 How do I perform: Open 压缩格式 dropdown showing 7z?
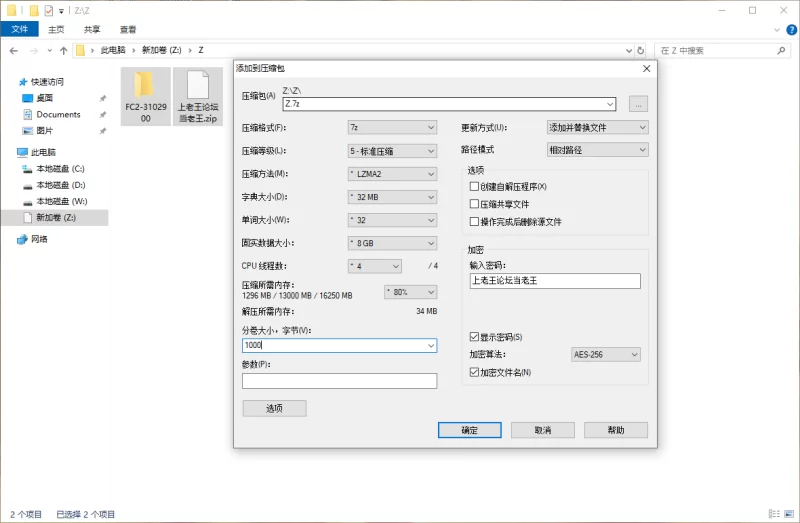click(x=392, y=128)
